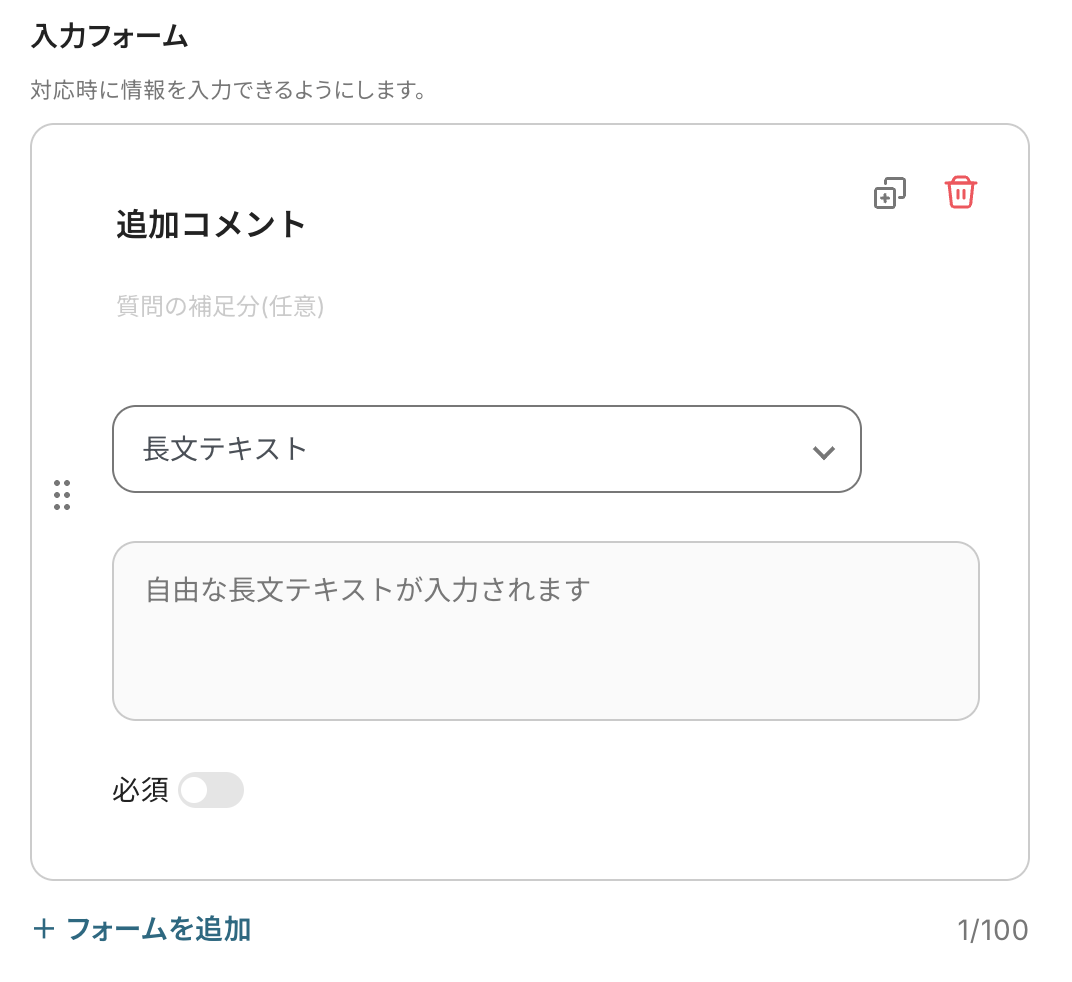The height and width of the screenshot is (982, 1072).
Task: Delete form with the red trash icon
Action: click(960, 192)
